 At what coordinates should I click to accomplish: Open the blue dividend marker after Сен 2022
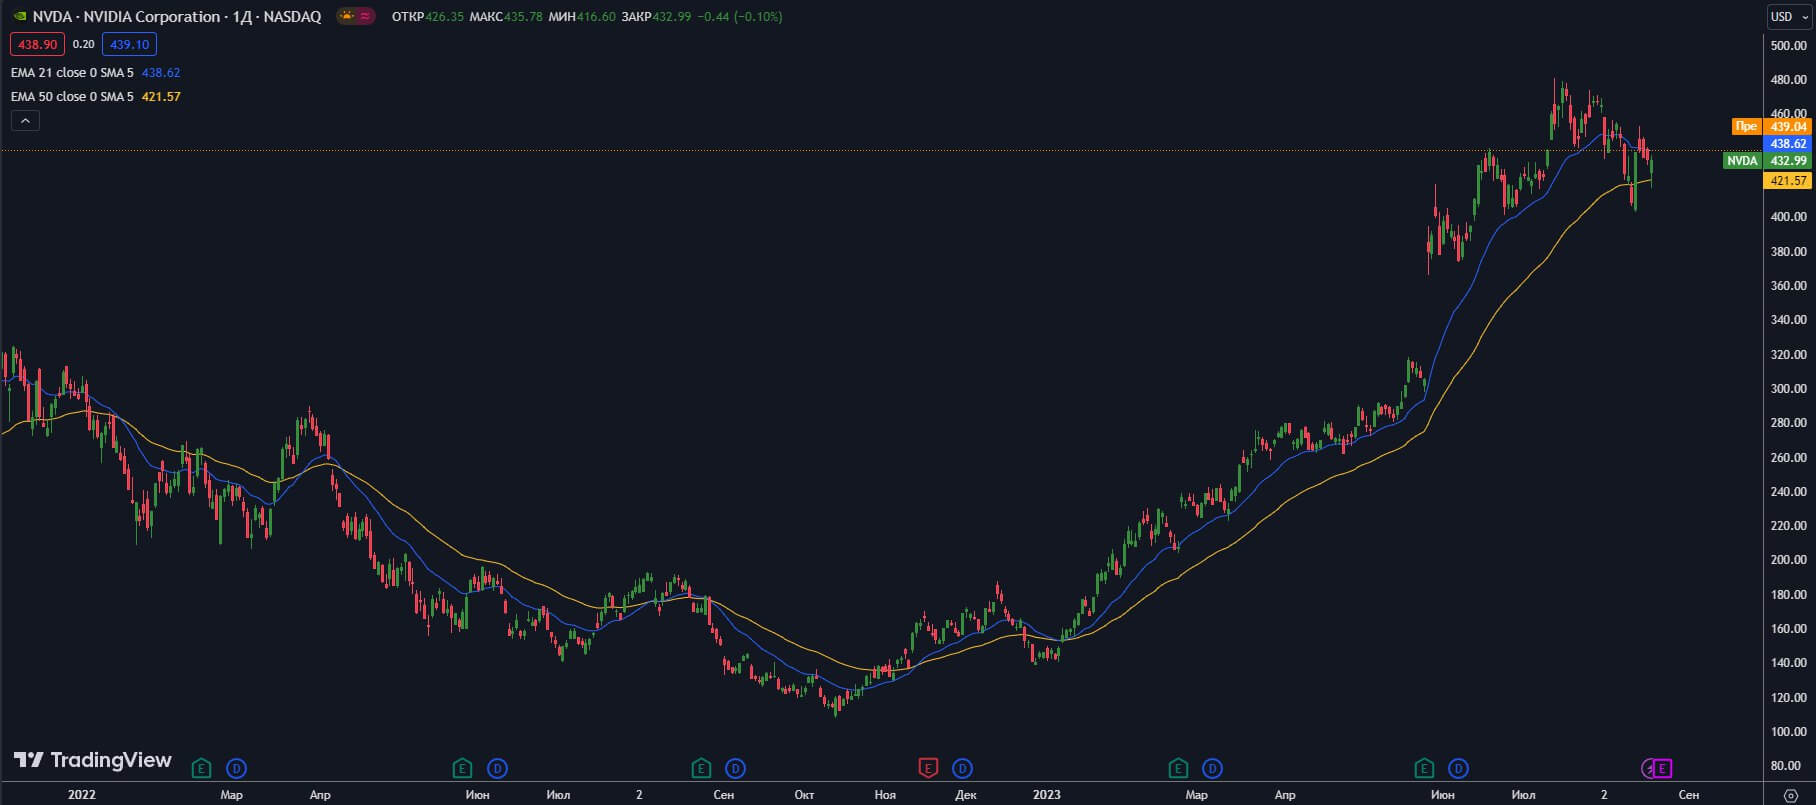[735, 768]
